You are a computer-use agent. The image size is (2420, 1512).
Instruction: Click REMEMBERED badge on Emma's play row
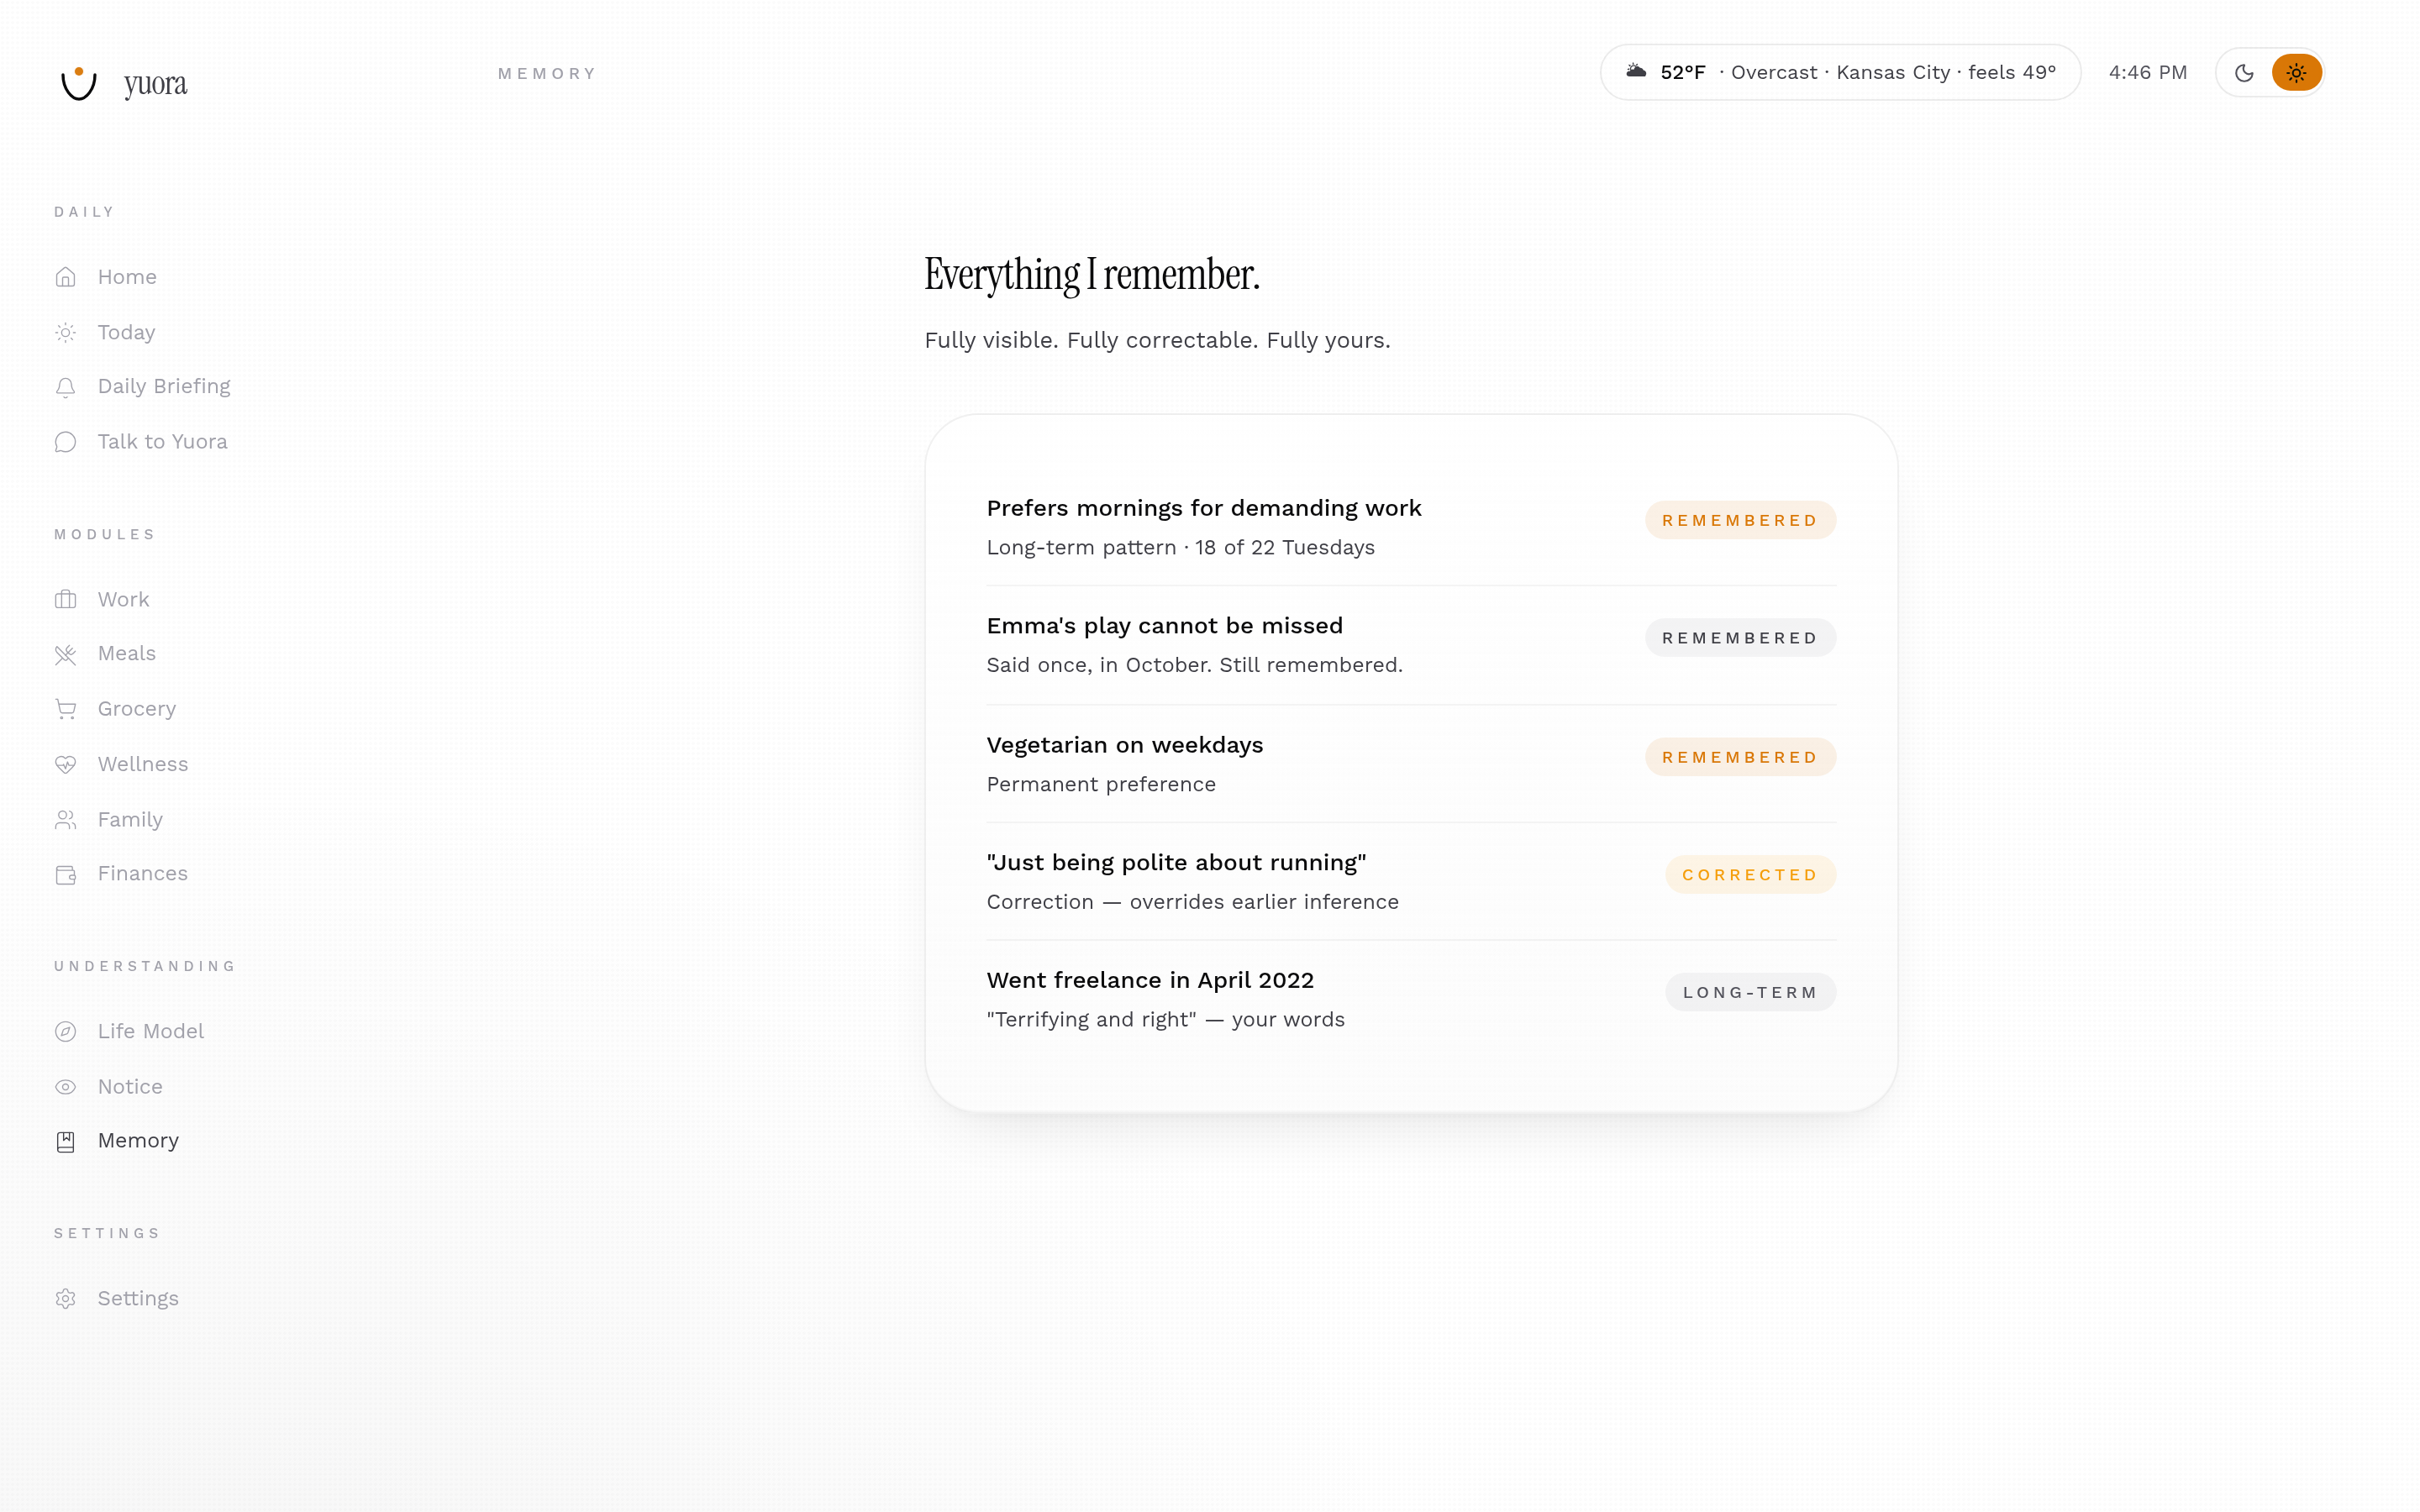click(1740, 638)
